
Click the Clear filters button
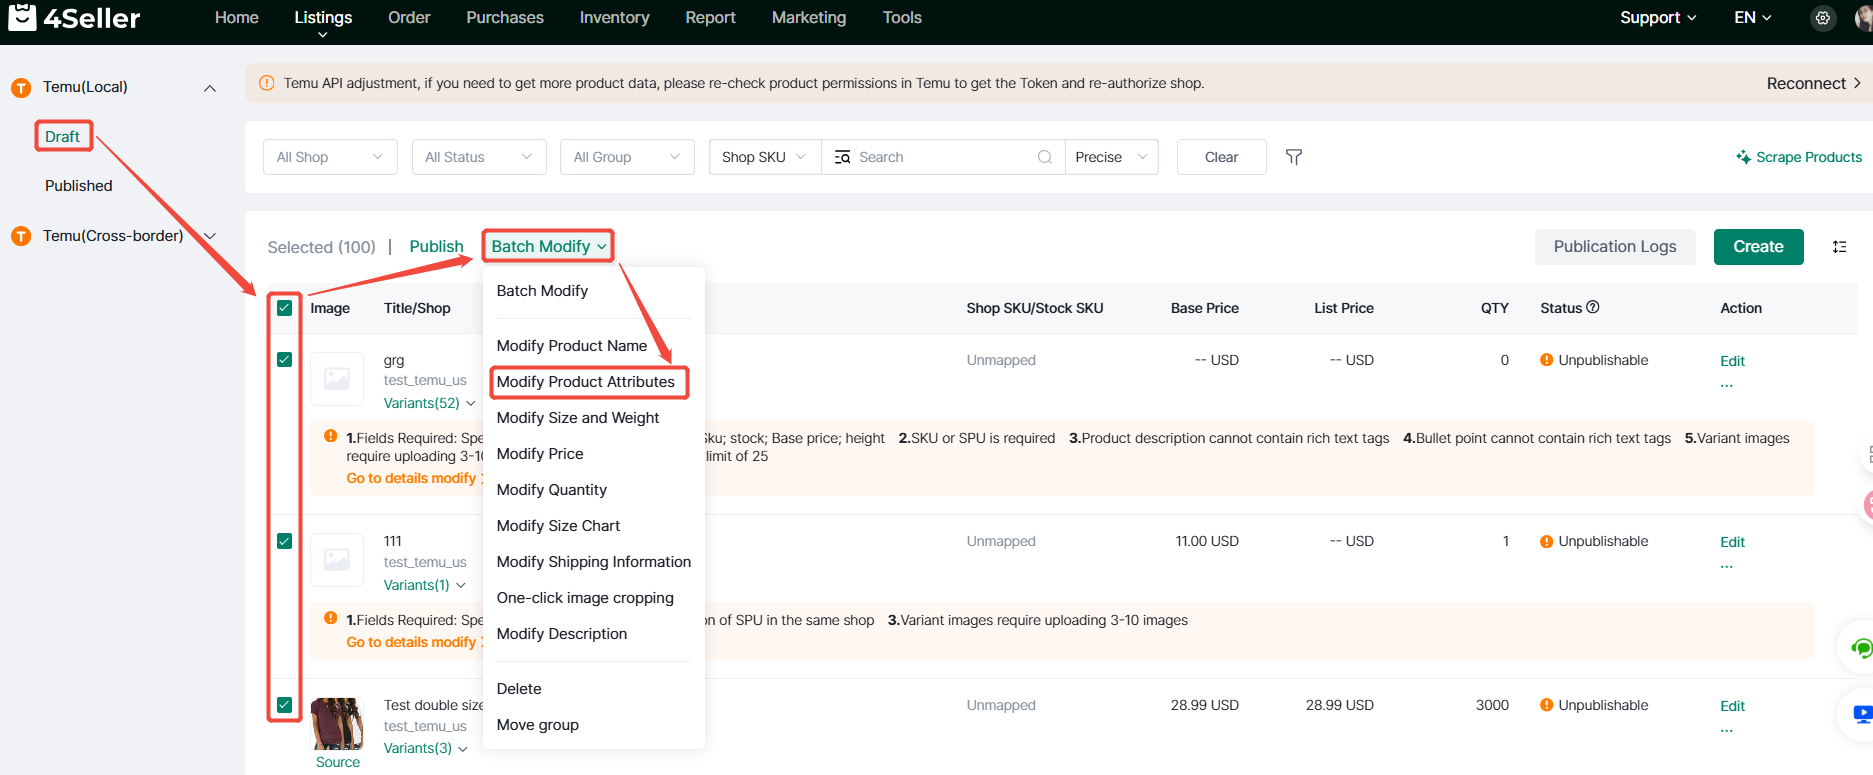tap(1221, 157)
